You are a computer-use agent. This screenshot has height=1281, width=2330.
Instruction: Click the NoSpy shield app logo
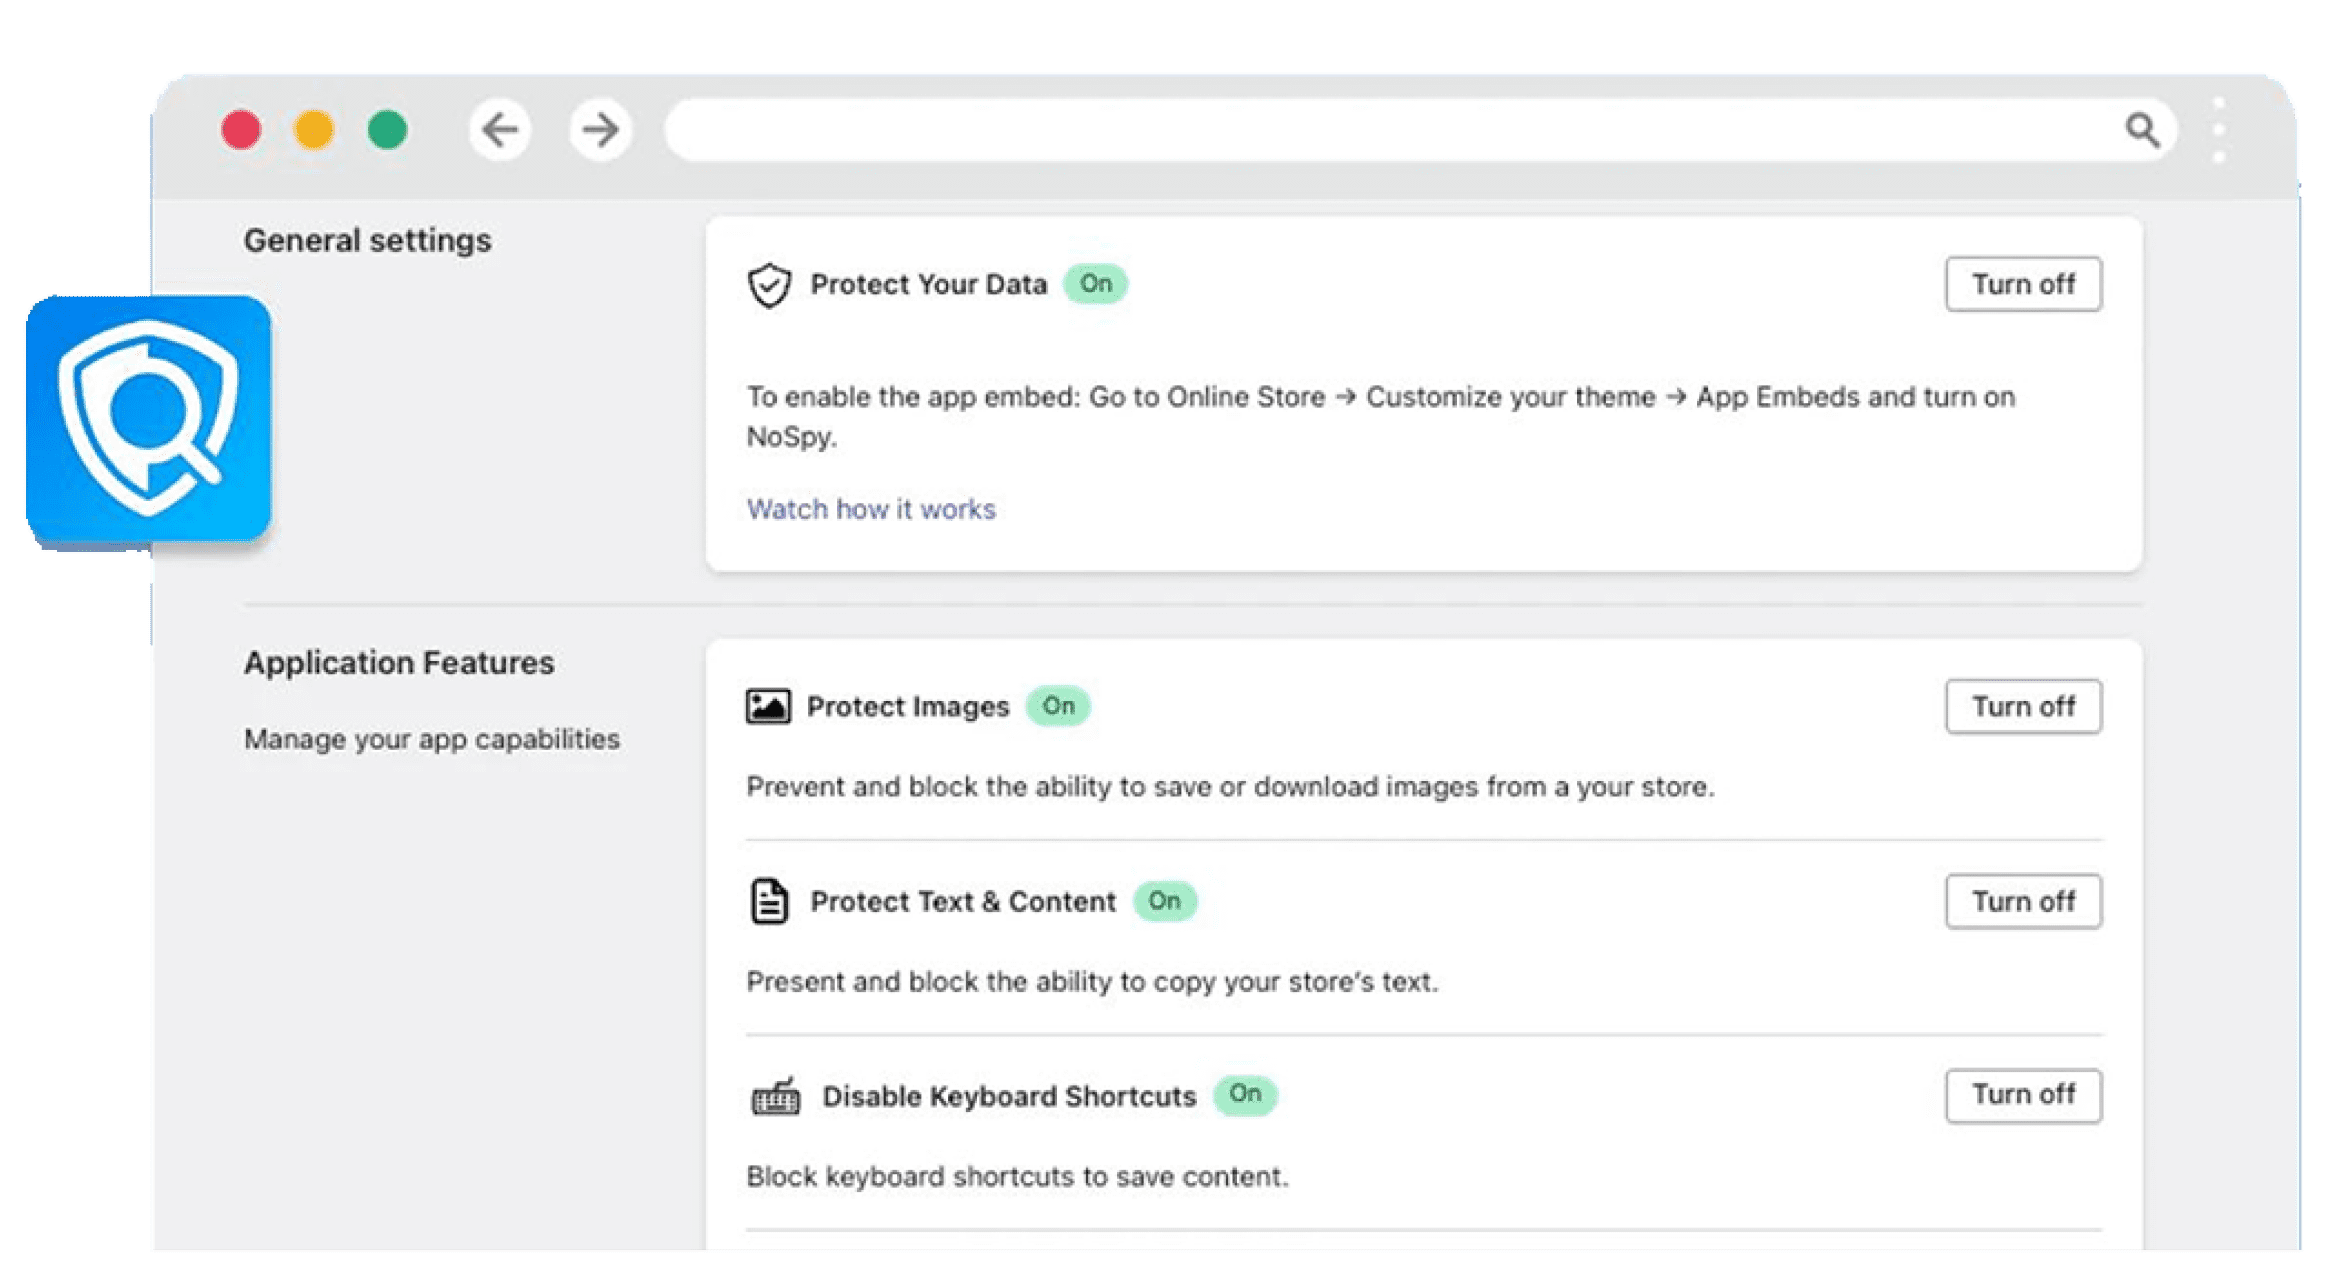[148, 419]
